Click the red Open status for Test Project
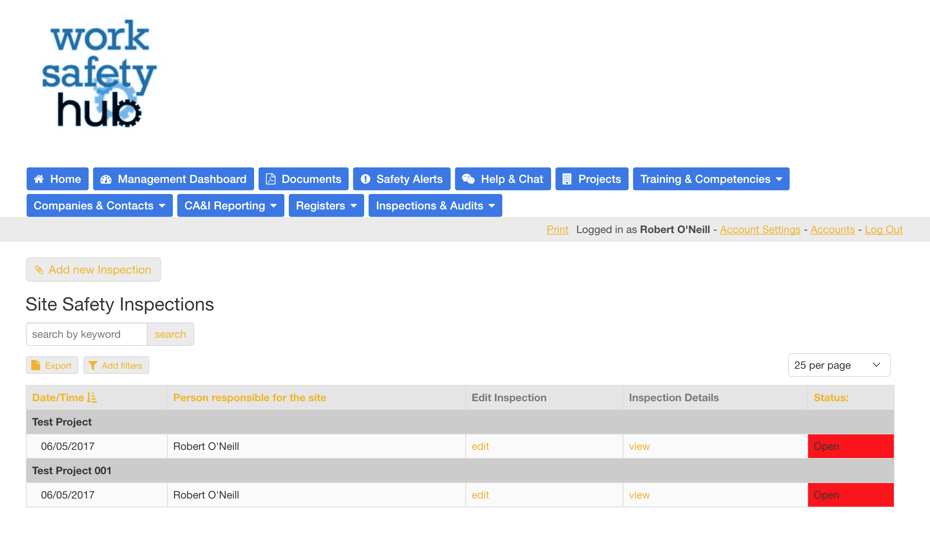Image resolution: width=930 pixels, height=545 pixels. (x=850, y=446)
